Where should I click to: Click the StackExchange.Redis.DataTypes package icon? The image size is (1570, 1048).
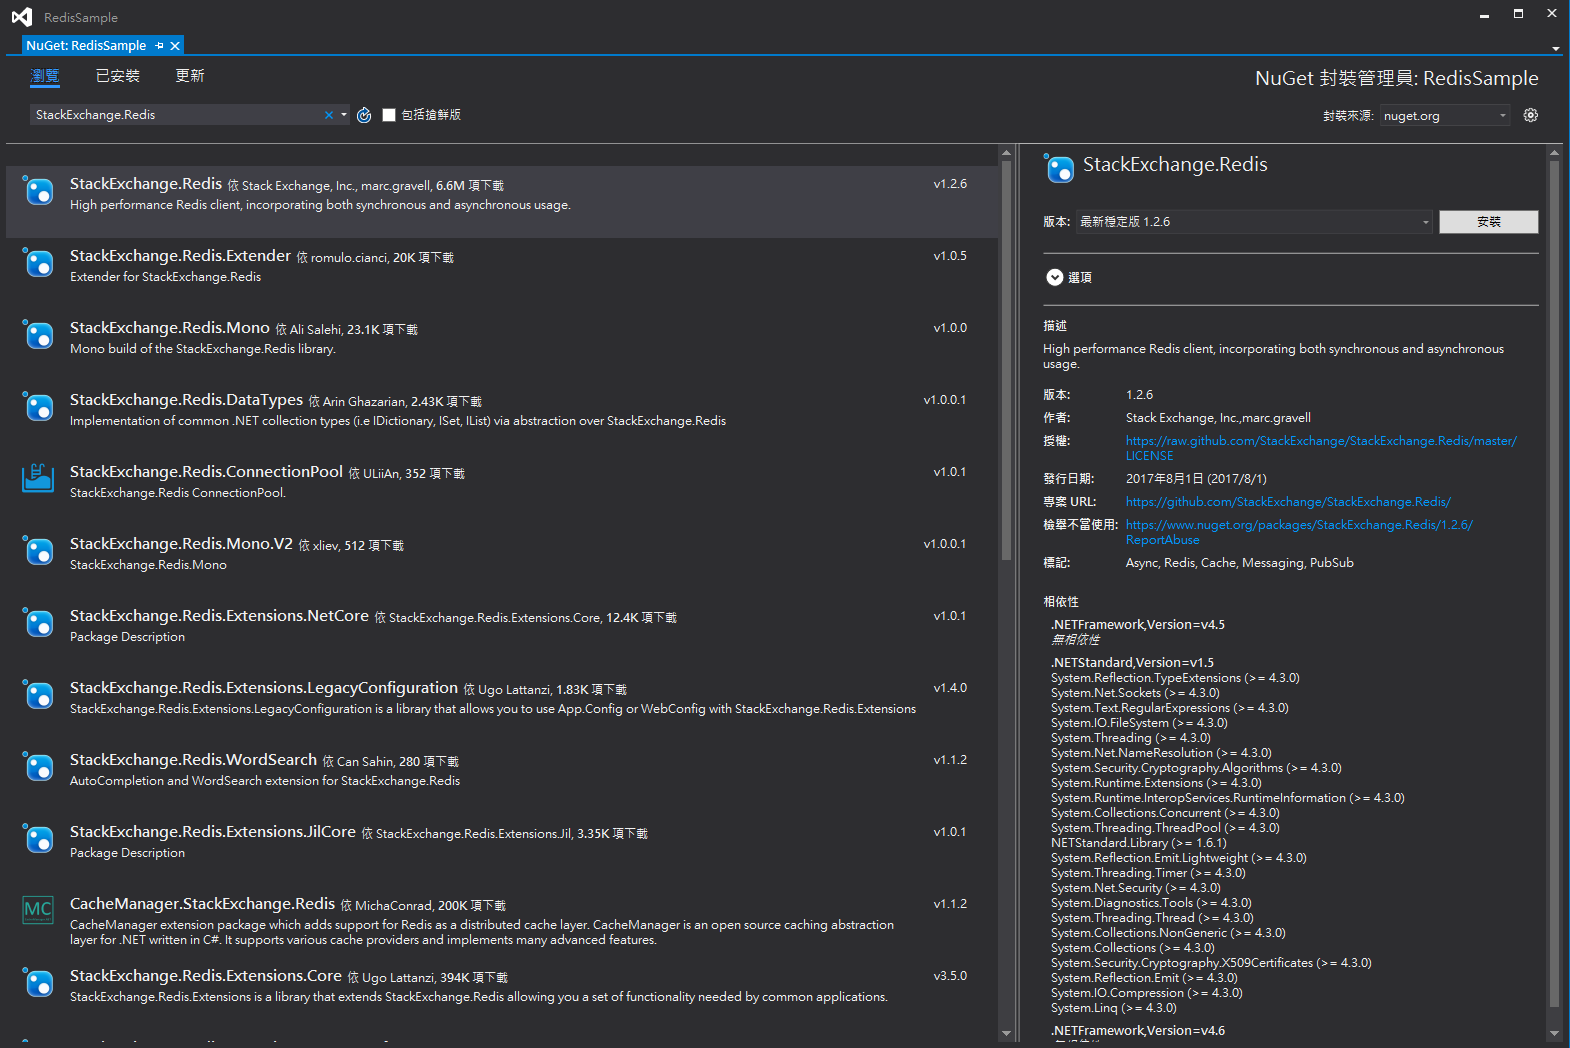[x=38, y=406]
